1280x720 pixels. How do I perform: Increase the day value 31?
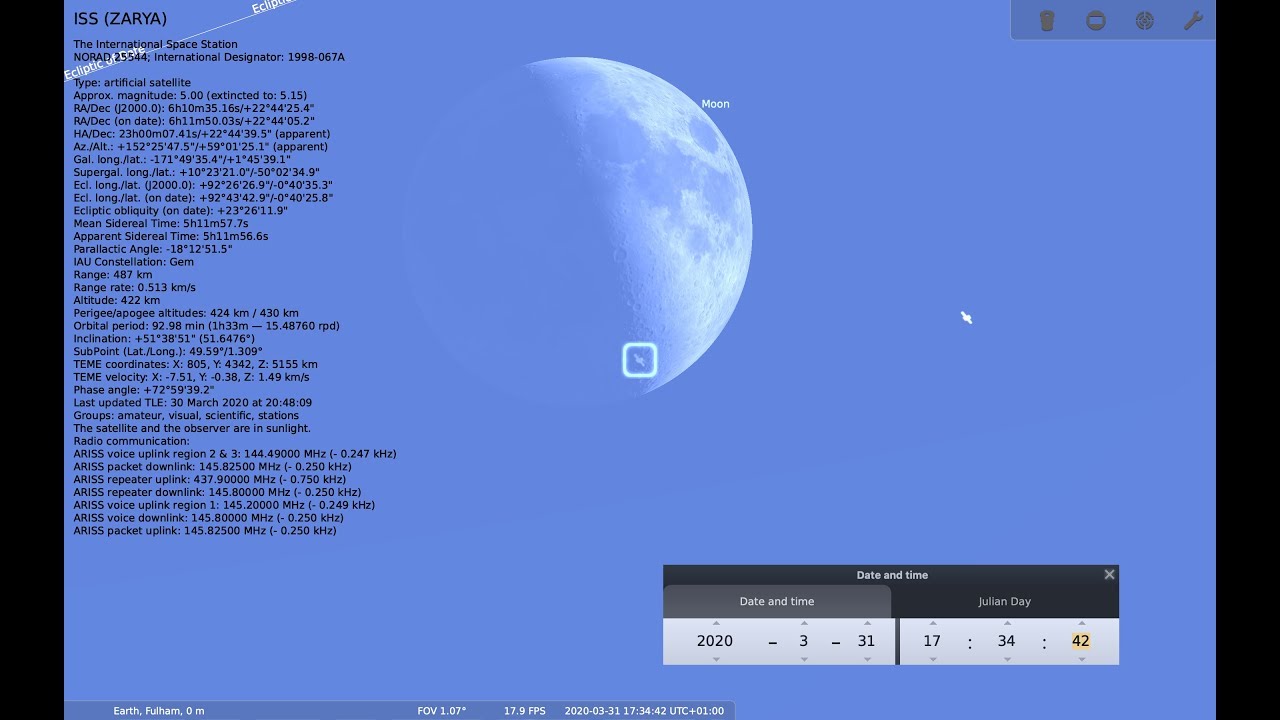[867, 623]
